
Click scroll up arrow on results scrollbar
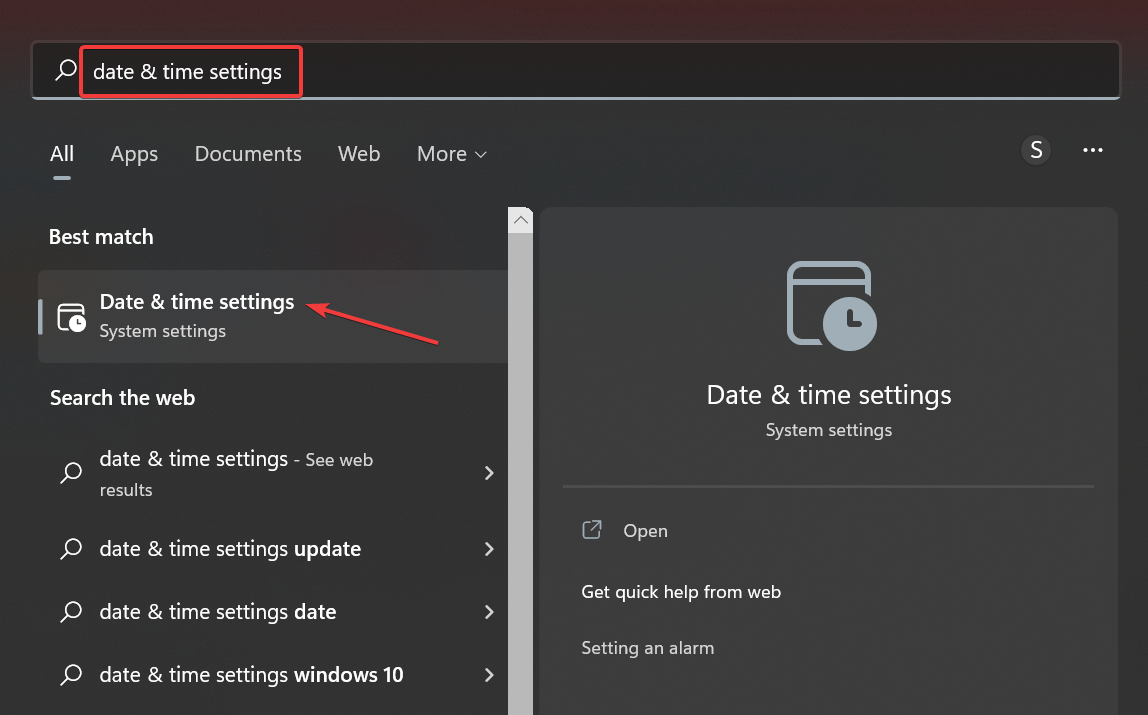pos(521,220)
